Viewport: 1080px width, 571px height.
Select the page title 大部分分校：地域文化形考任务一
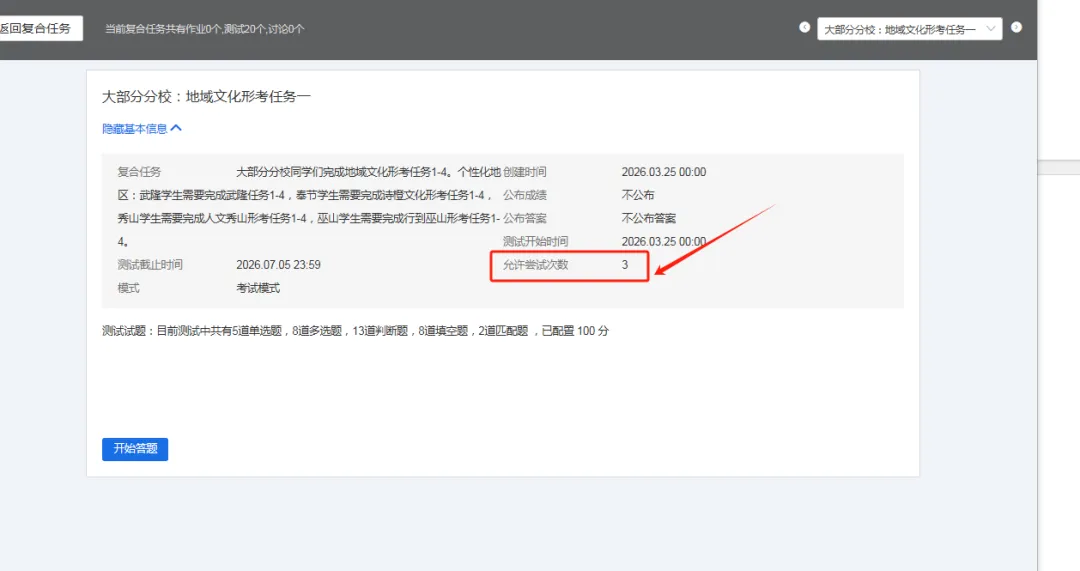206,96
